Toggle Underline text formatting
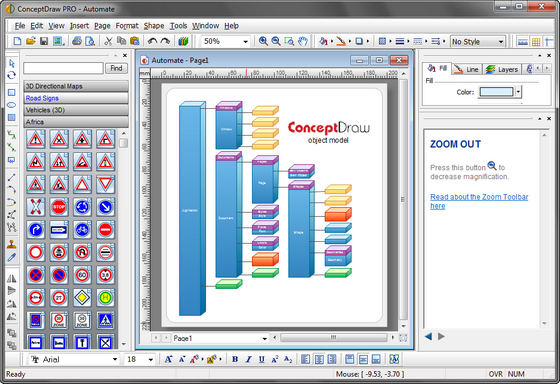Viewport: 560px width, 384px height. coord(261,359)
